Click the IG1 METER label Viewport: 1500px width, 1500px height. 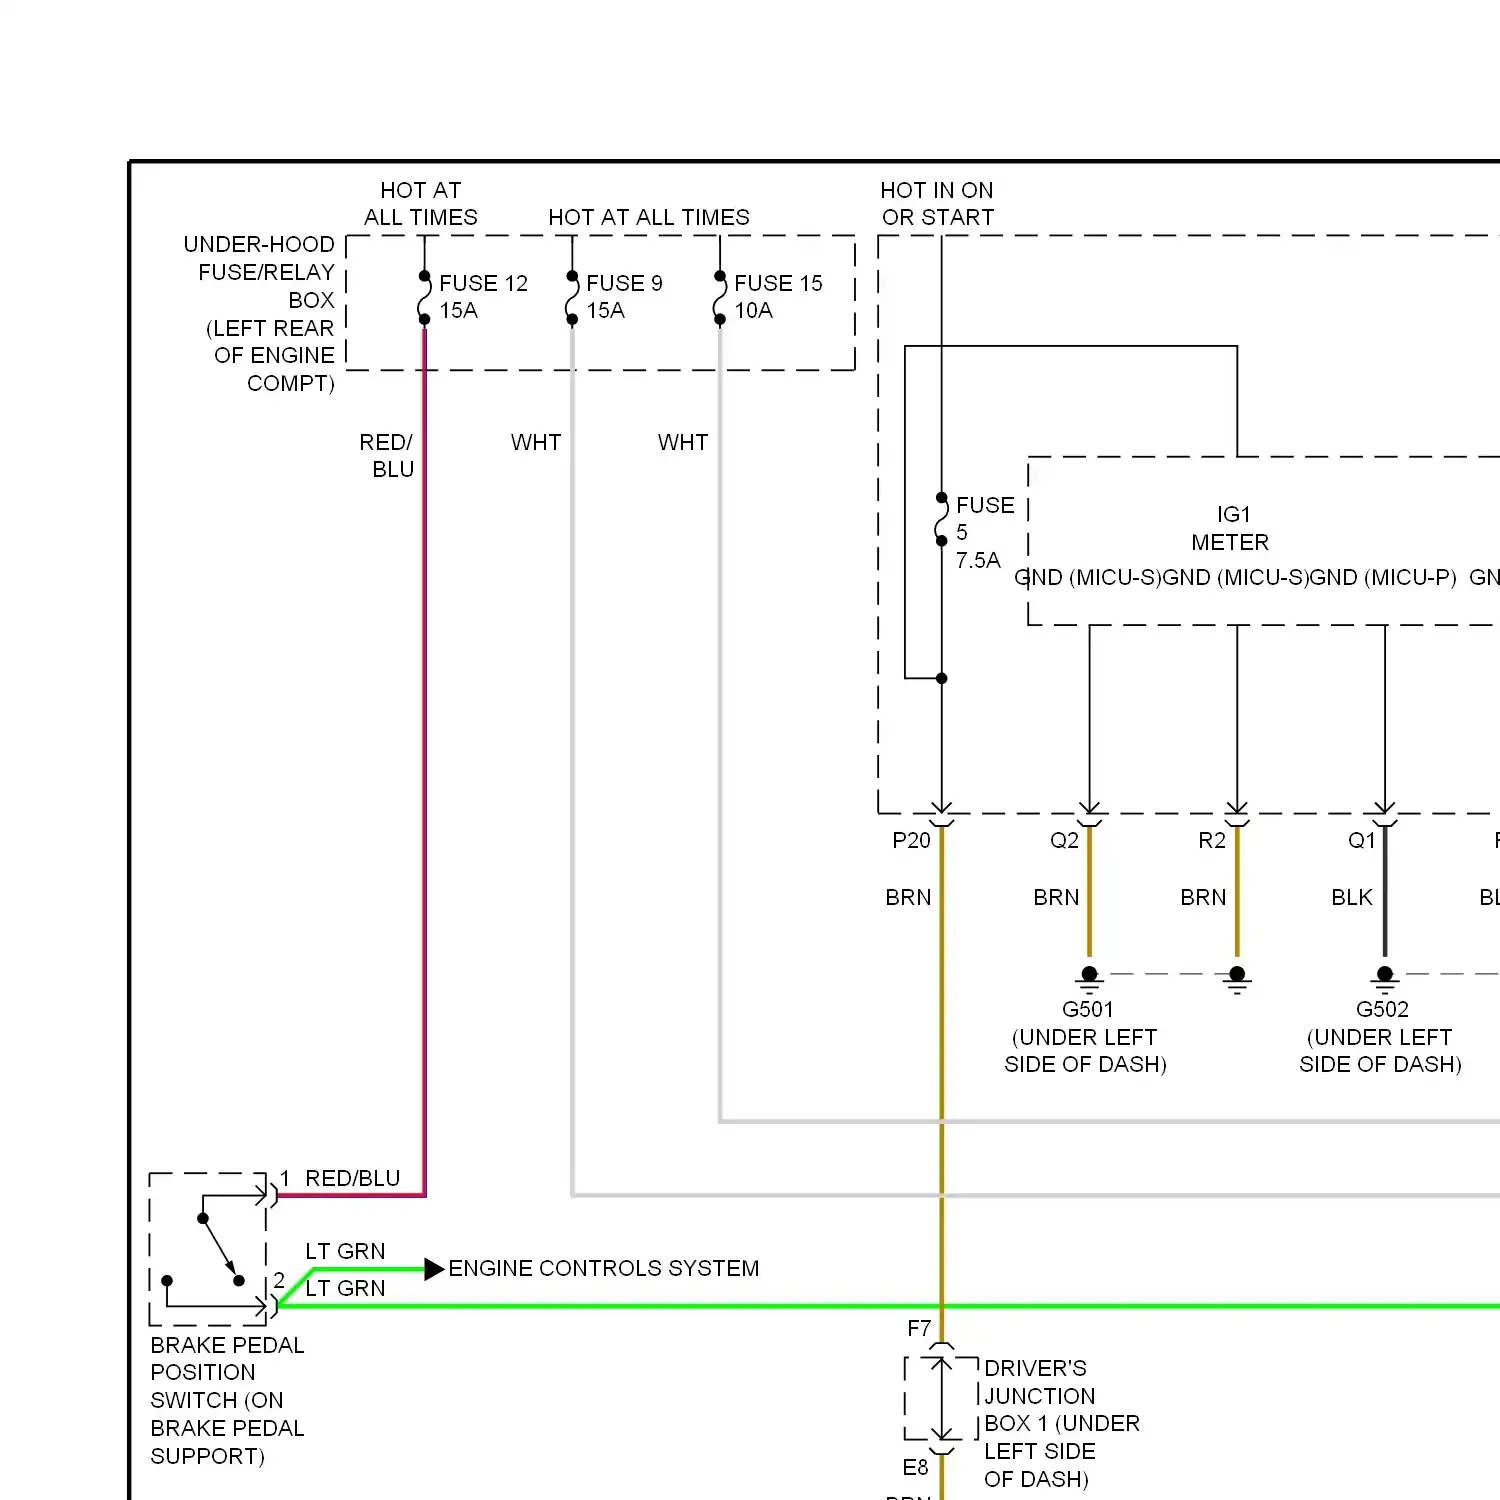pyautogui.click(x=1231, y=528)
